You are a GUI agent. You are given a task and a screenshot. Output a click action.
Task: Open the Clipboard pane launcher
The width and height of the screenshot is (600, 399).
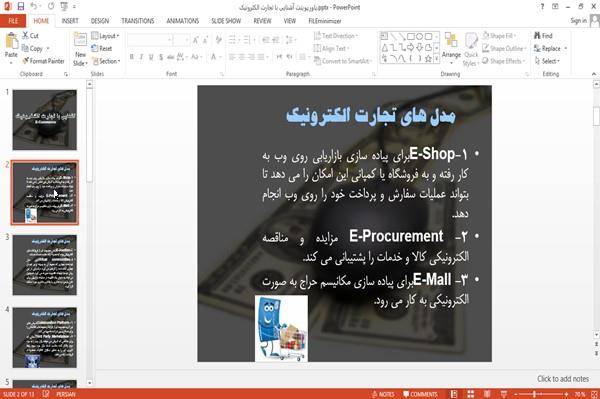(66, 74)
